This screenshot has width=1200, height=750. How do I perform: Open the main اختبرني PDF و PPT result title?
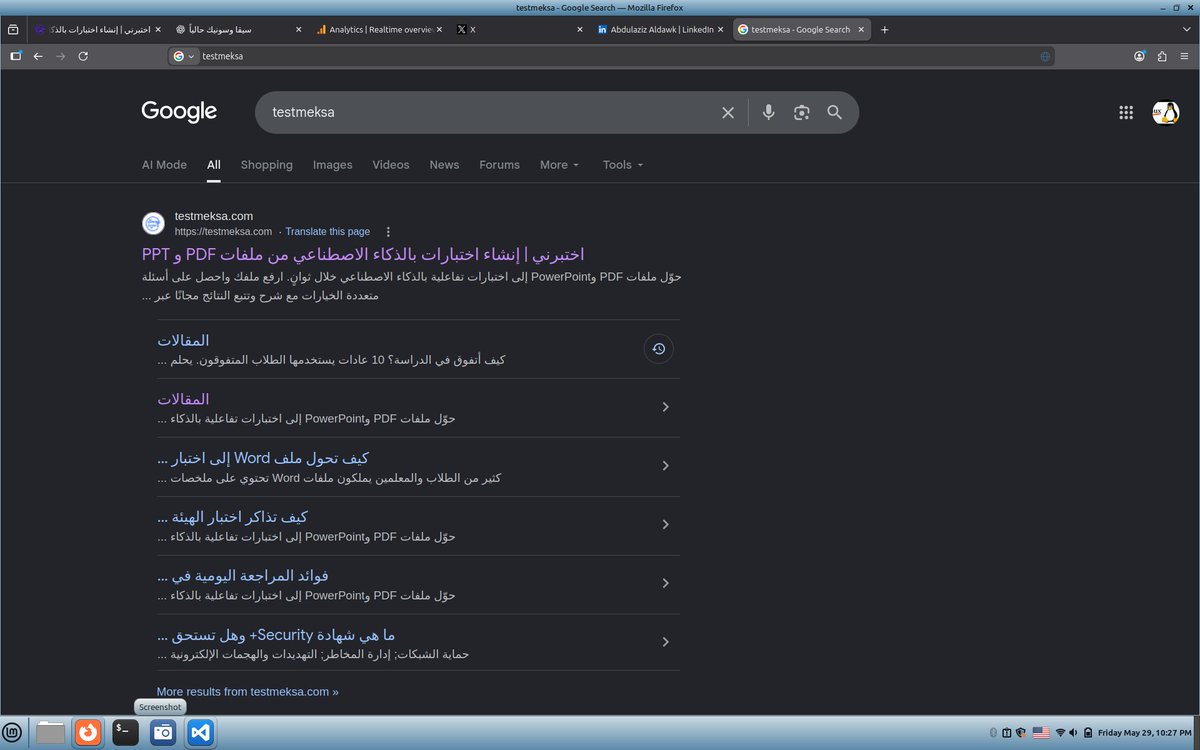[363, 254]
